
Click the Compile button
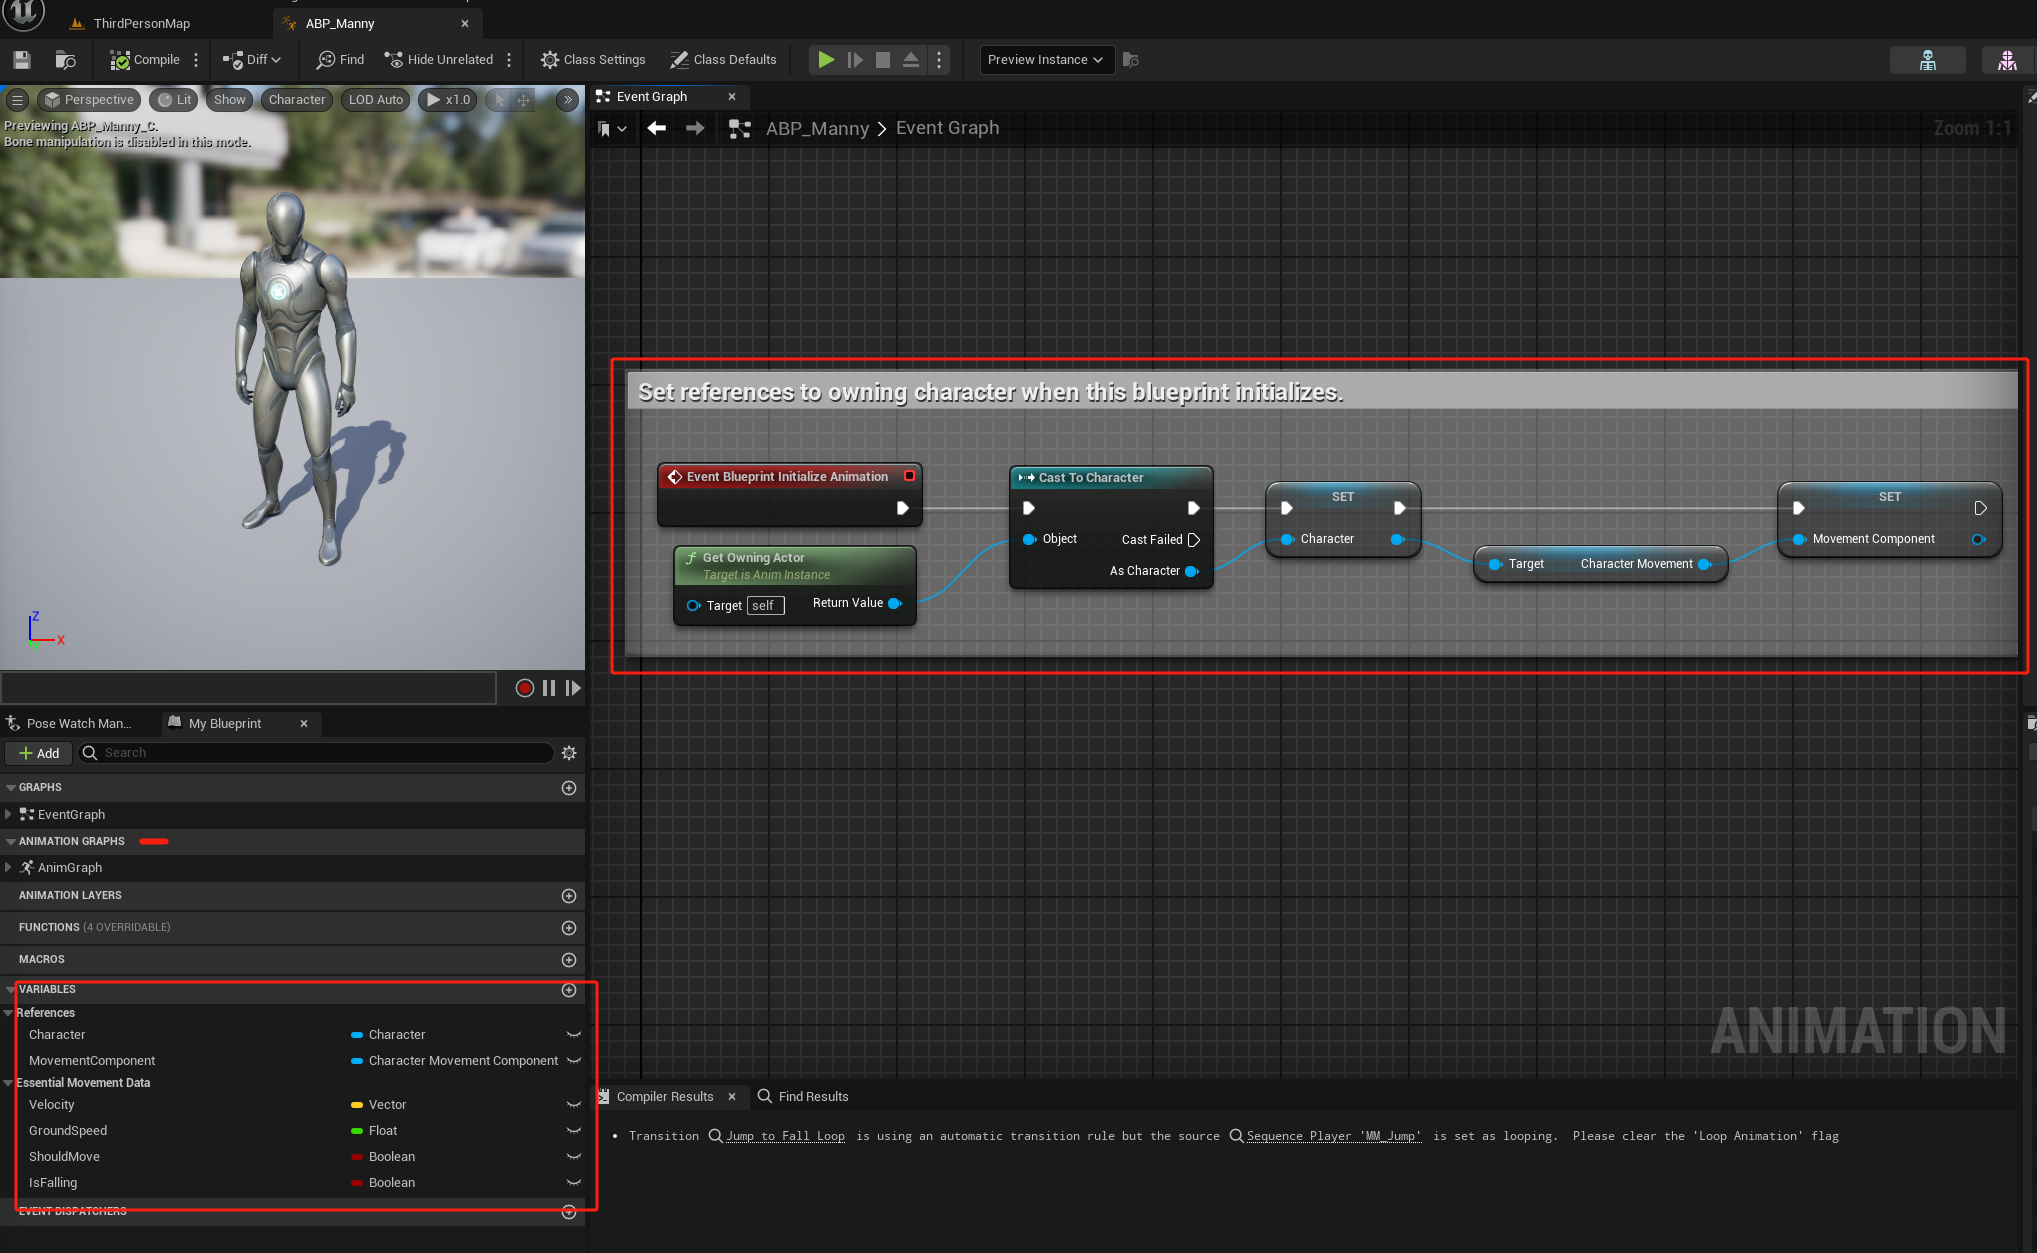point(145,60)
